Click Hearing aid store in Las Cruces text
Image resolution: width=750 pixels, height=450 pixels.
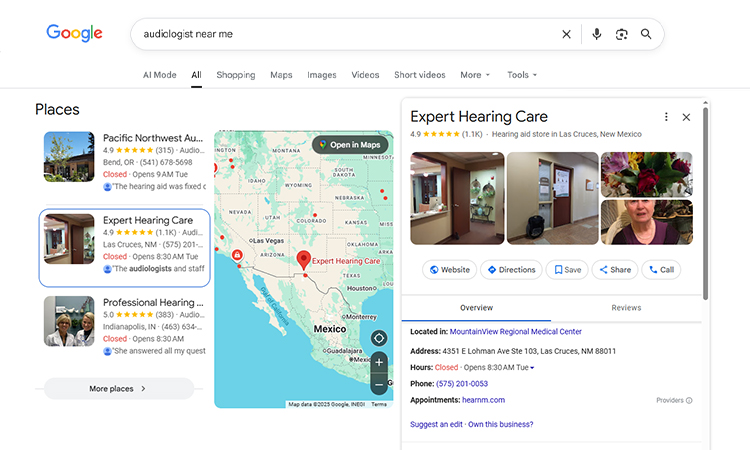(567, 134)
